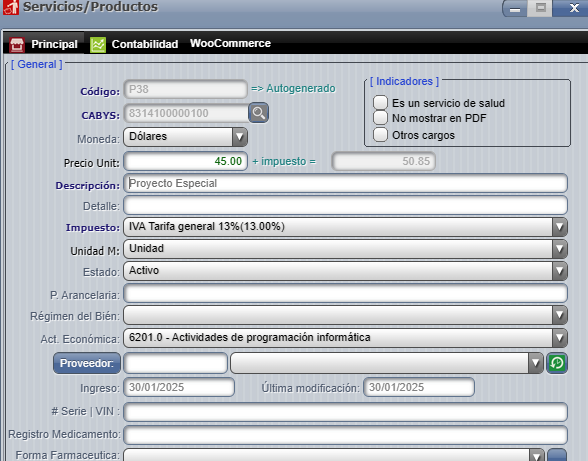Click the Precio Unit field with 45.00

tap(185, 161)
